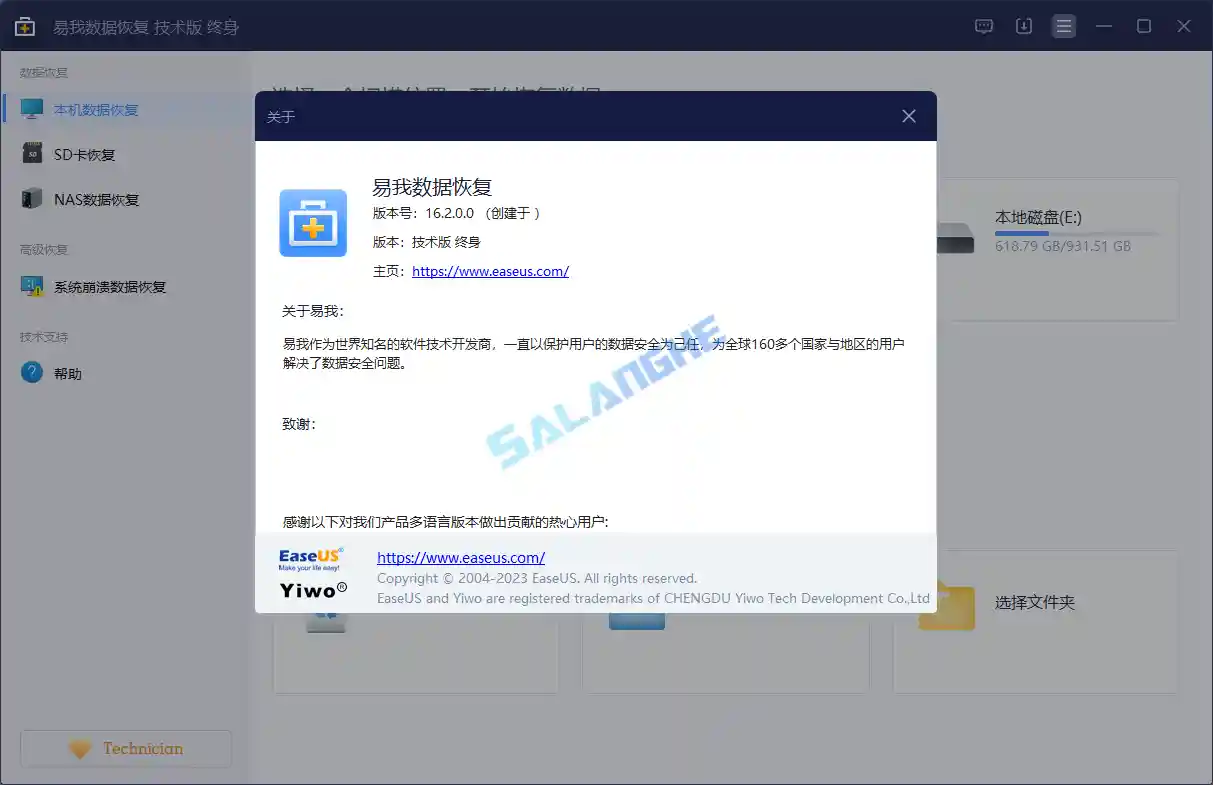Click the SD card icon in the sidebar
This screenshot has width=1213, height=785.
(33, 154)
